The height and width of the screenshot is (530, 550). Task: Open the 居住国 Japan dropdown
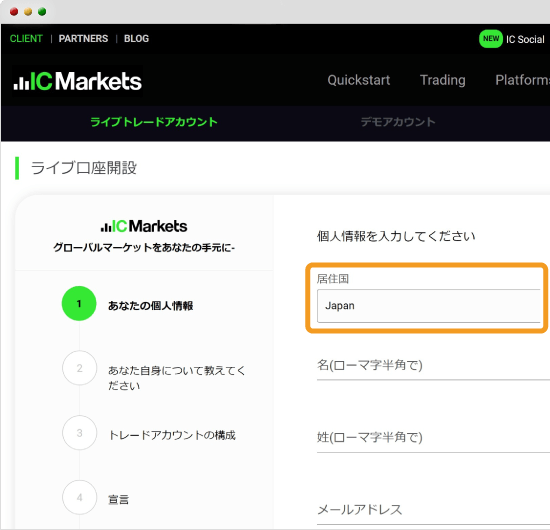point(429,306)
